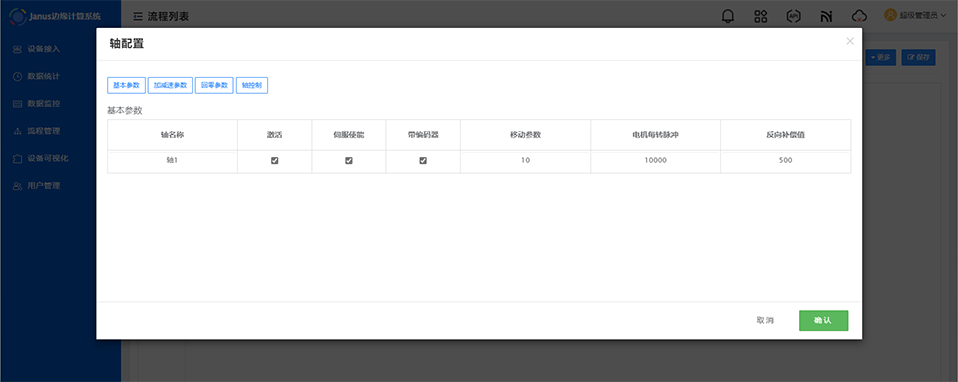Open the notification bell icon

(x=728, y=16)
